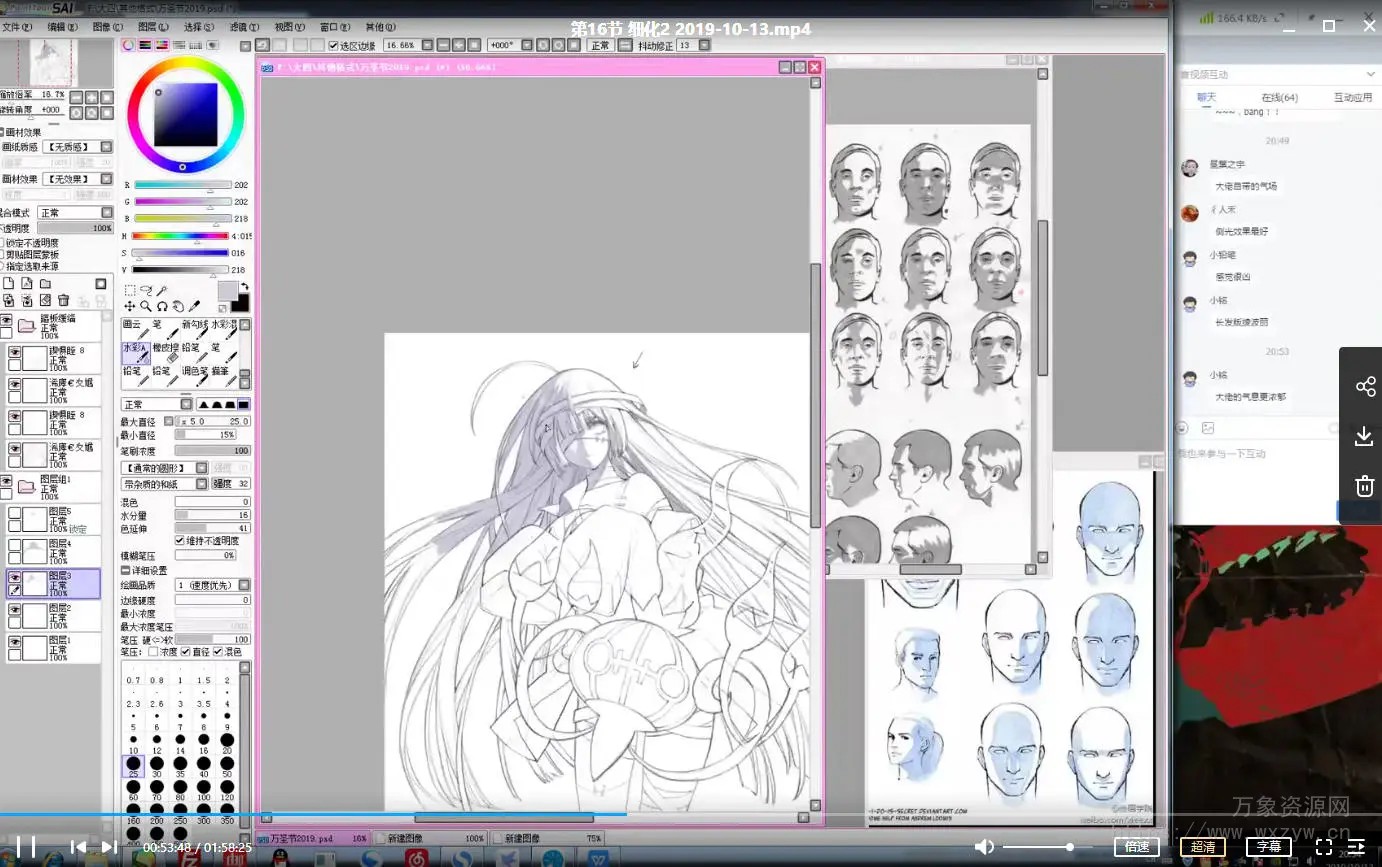Choose the eyedropper color picker tool

[195, 306]
